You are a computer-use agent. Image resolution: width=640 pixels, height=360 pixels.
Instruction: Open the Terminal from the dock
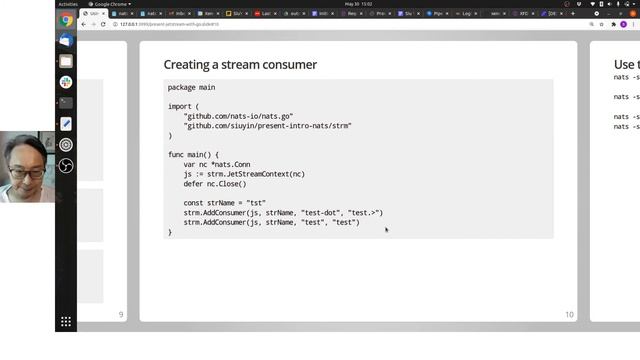[x=66, y=103]
